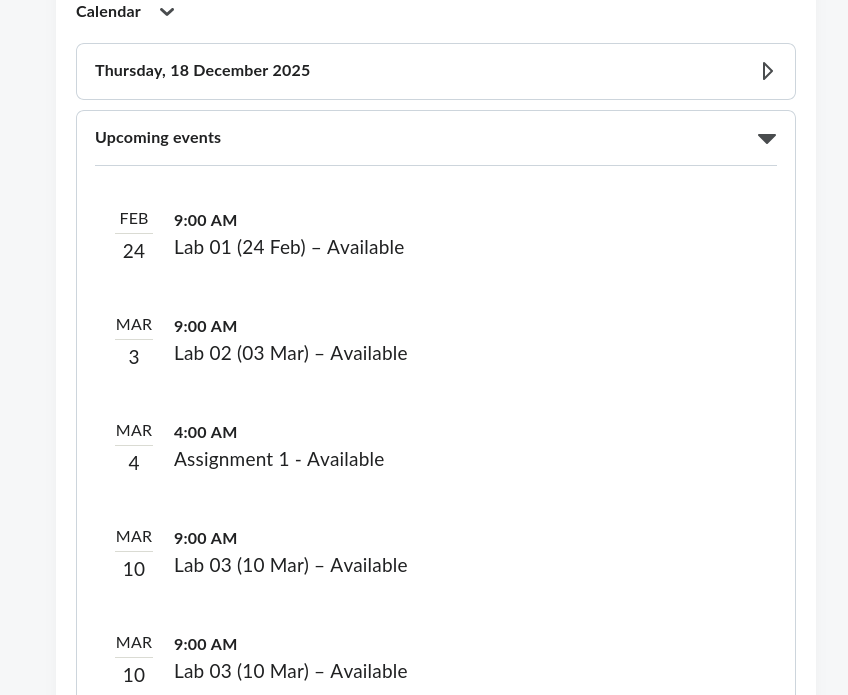Click the FEB 24 date badge
This screenshot has height=695, width=848.
[134, 236]
